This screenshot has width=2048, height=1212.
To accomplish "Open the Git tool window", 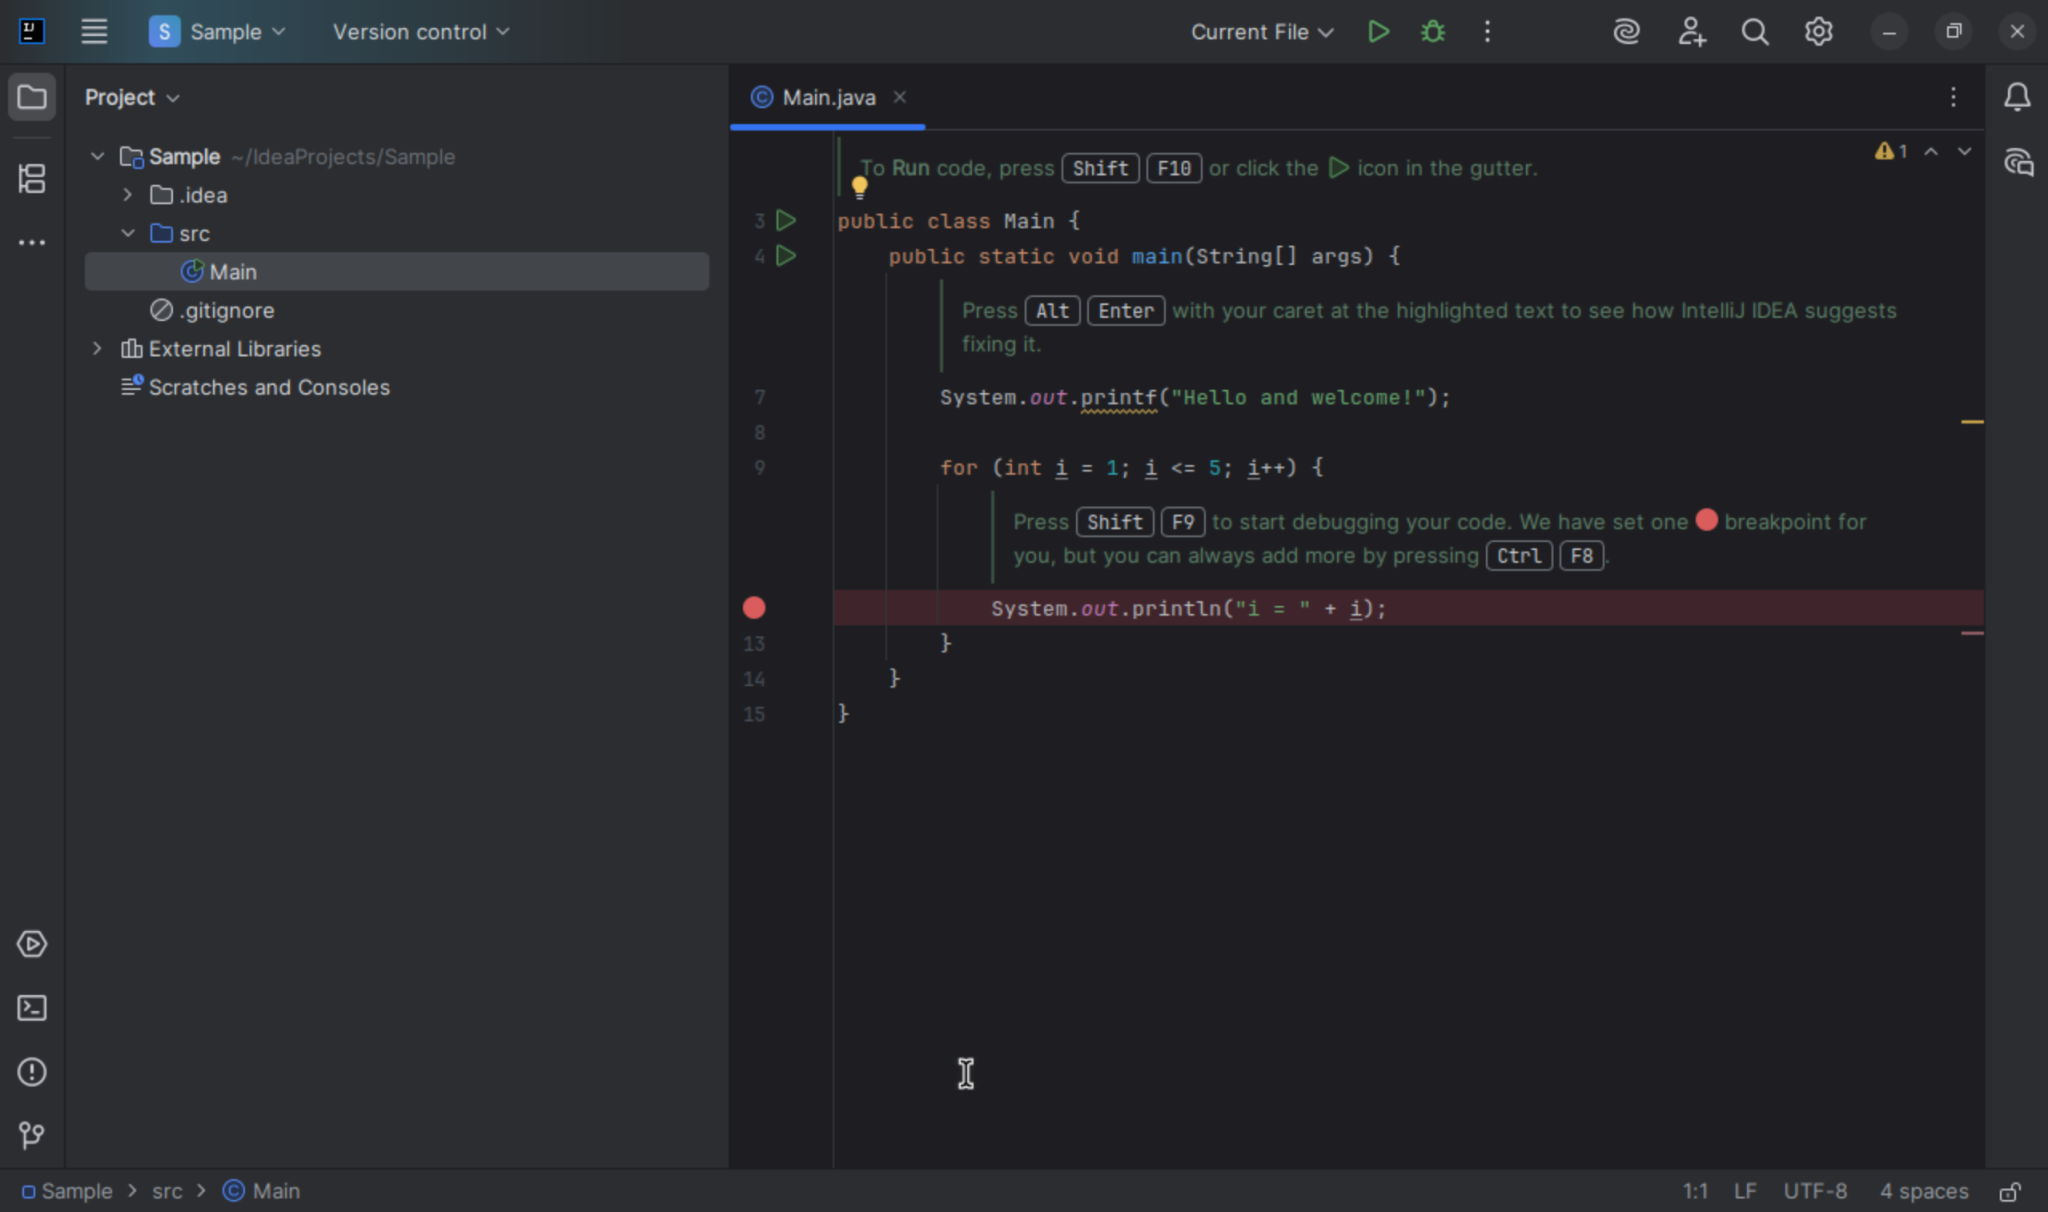I will pos(31,1135).
